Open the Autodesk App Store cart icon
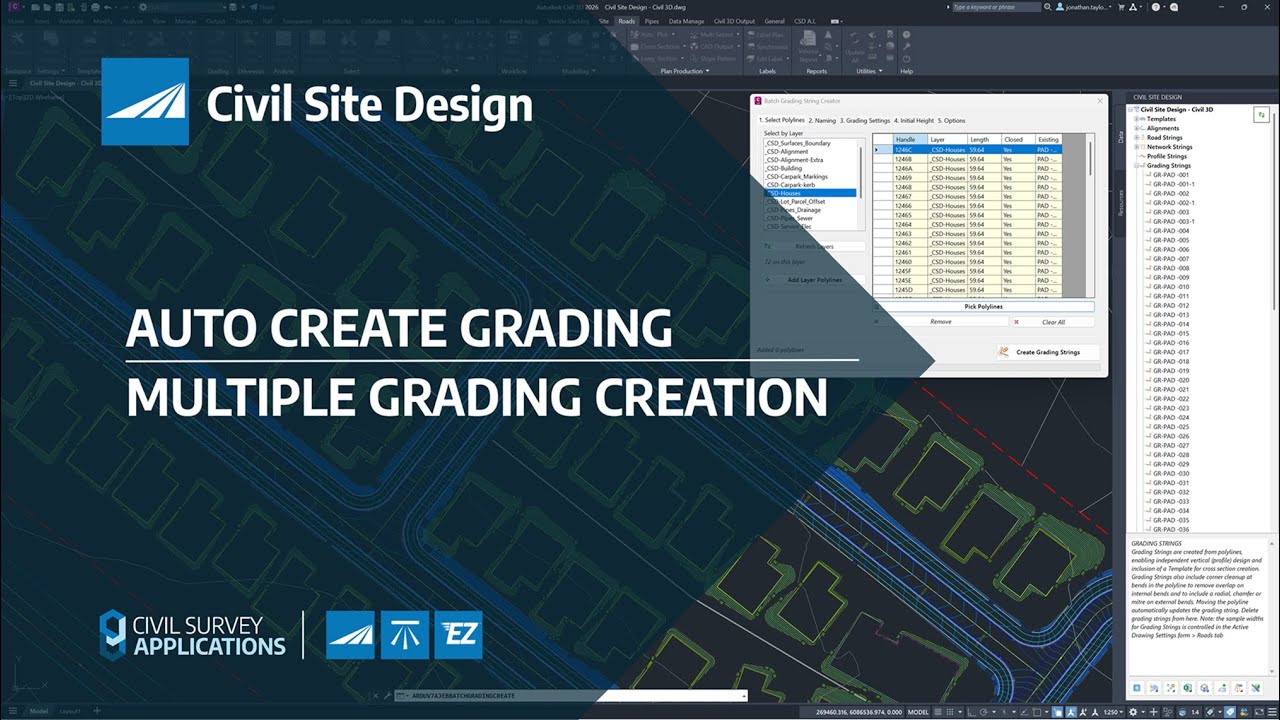1280x720 pixels. (x=1122, y=7)
